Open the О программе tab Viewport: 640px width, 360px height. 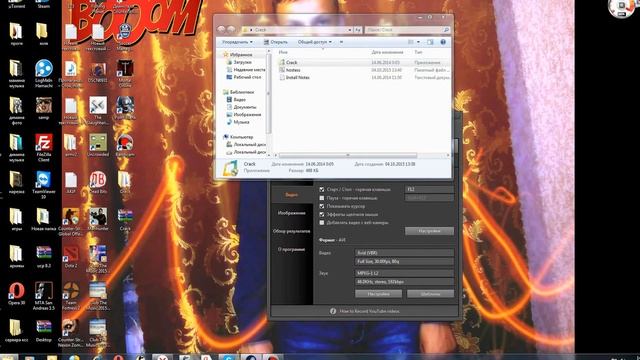[x=291, y=249]
